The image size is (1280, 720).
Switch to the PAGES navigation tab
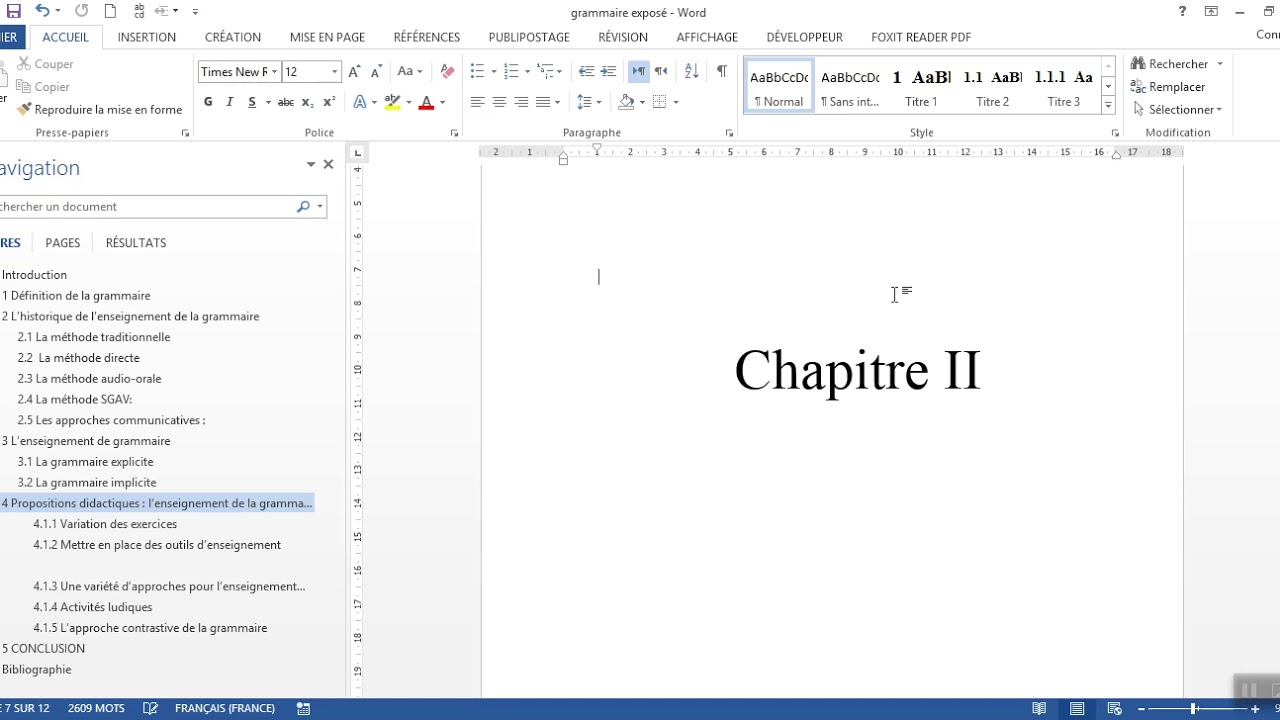(63, 243)
